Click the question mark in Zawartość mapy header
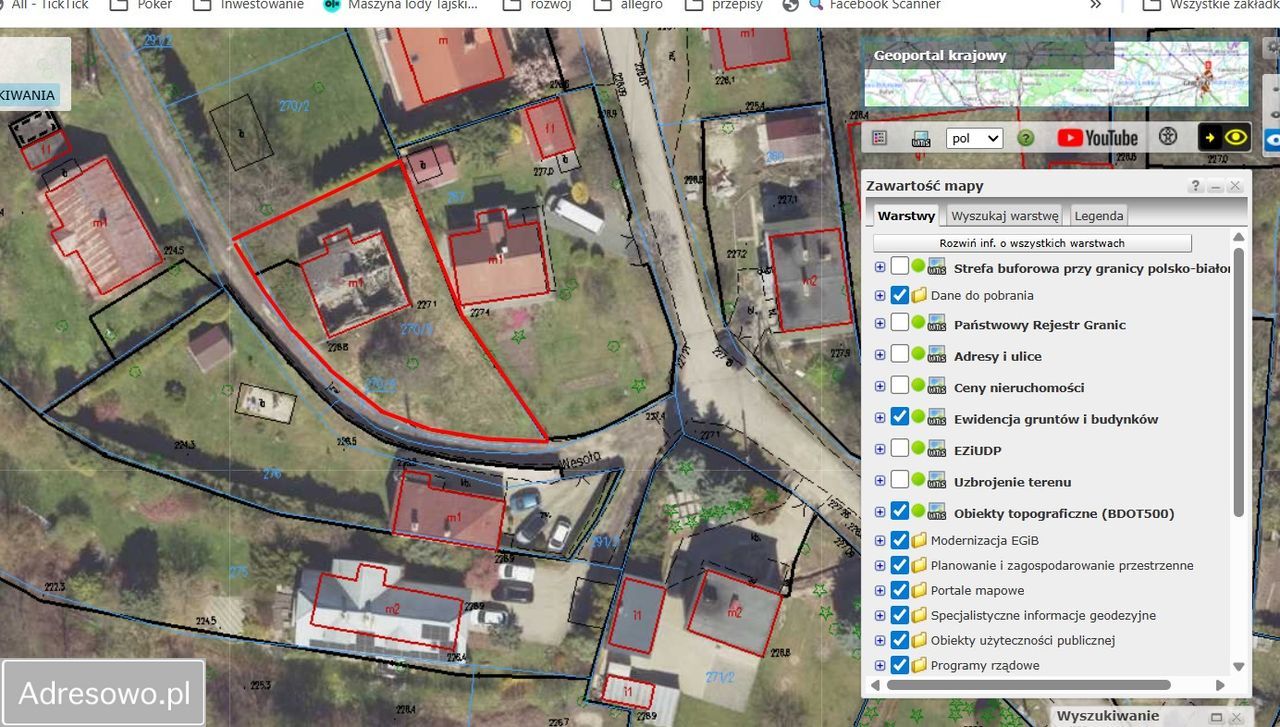Image resolution: width=1280 pixels, height=727 pixels. [x=1195, y=186]
